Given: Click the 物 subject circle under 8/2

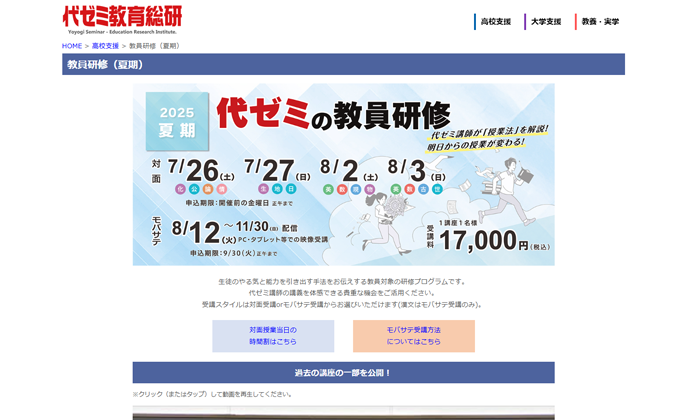Looking at the screenshot, I should tap(370, 189).
